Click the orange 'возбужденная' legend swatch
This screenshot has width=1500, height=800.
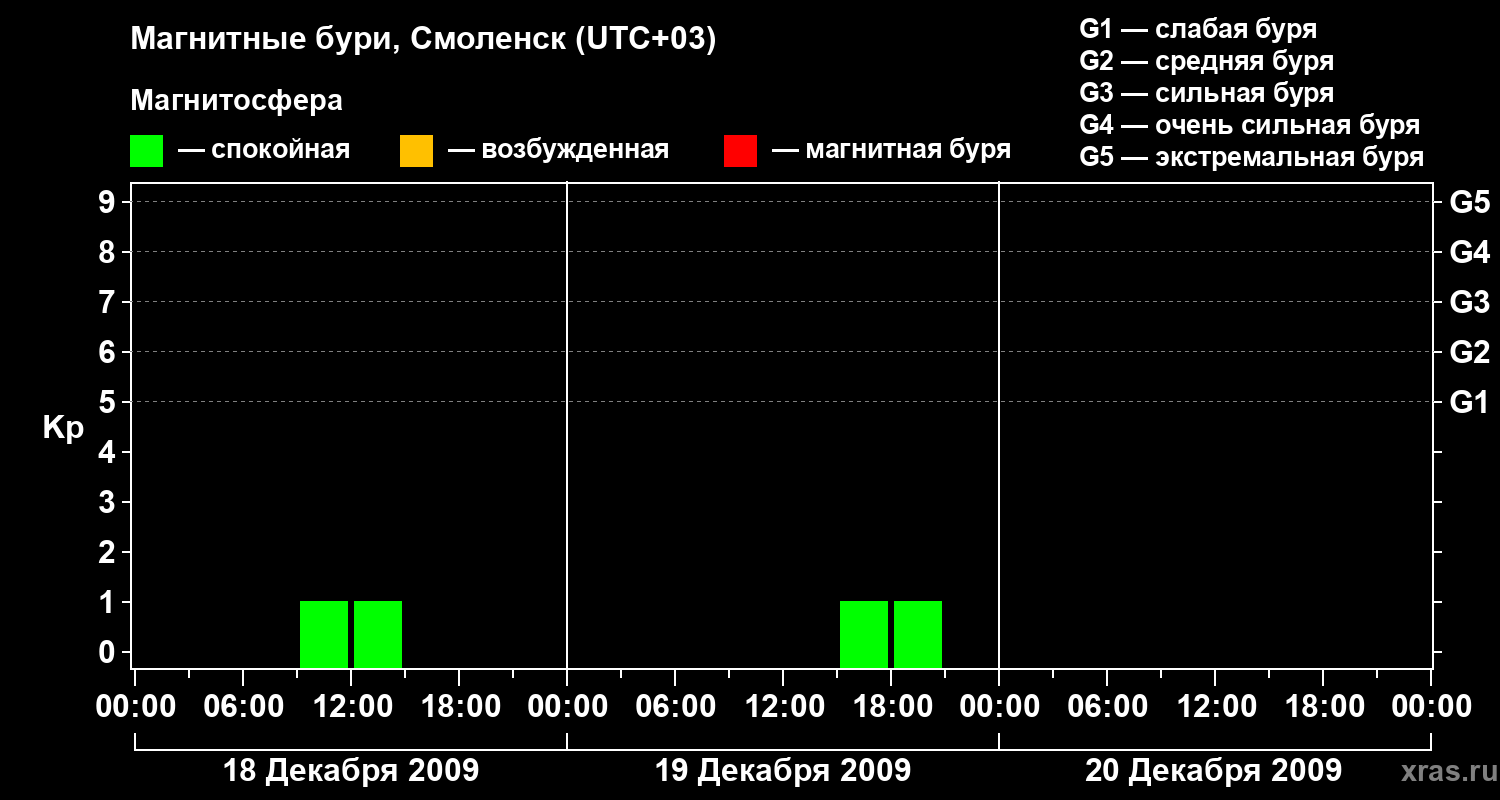click(416, 151)
